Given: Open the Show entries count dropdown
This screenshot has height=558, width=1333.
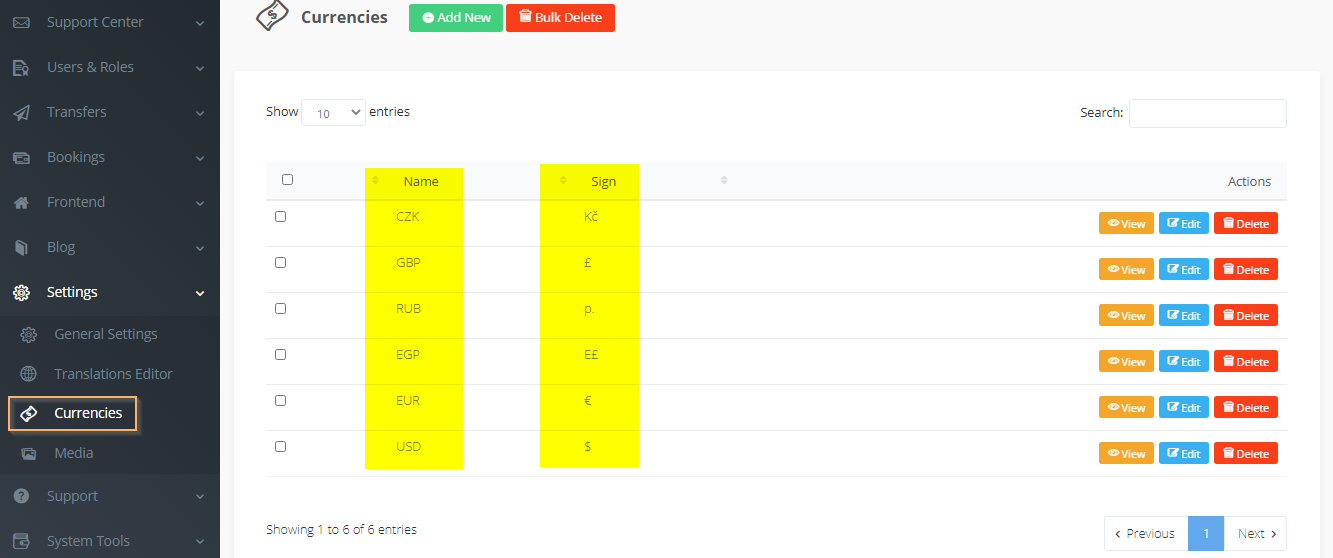Looking at the screenshot, I should [x=333, y=113].
